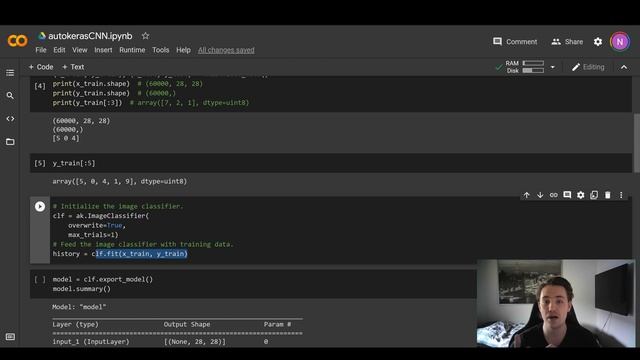Open the Runtime menu

pos(132,50)
